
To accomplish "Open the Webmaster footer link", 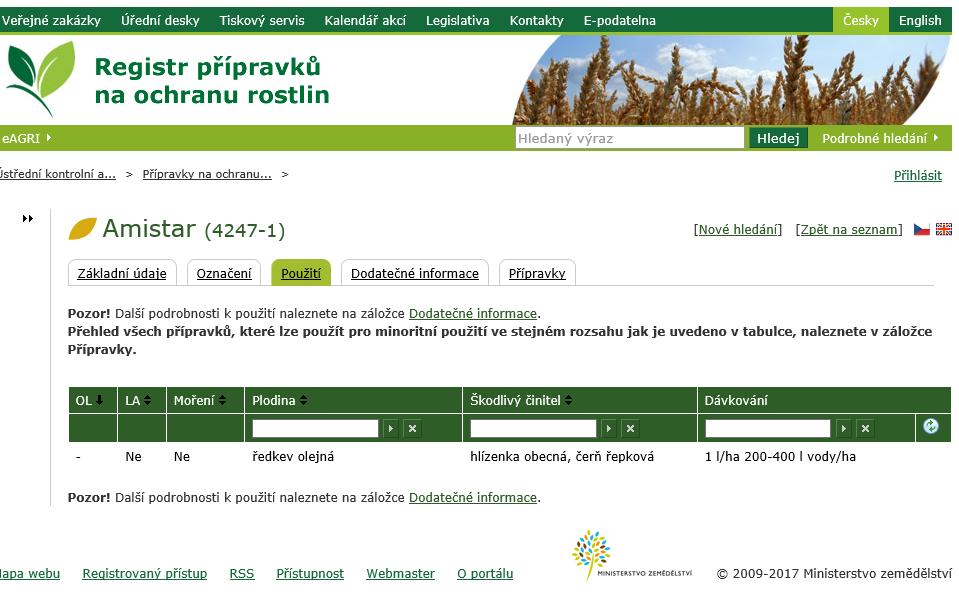I will coord(401,574).
